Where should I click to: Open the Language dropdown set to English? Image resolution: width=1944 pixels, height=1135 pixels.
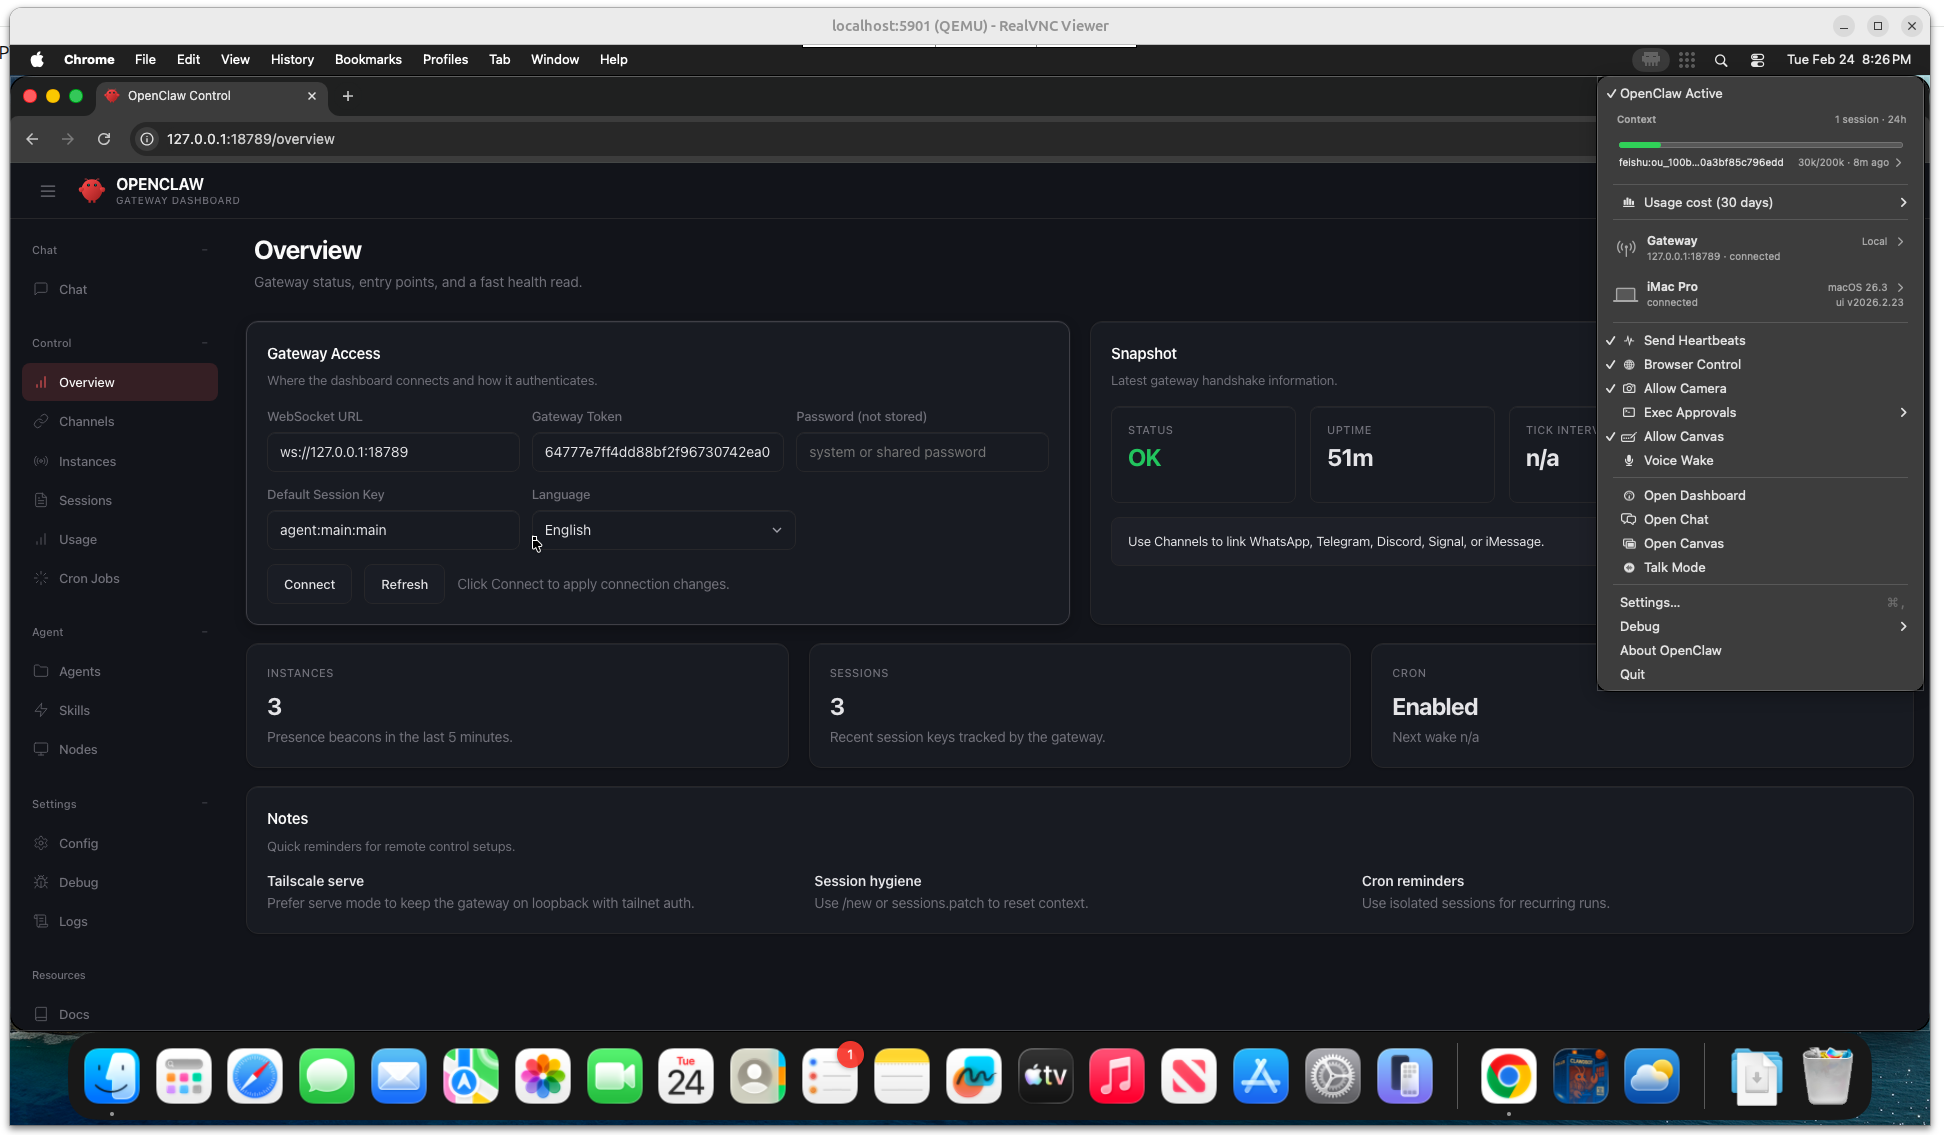point(663,530)
